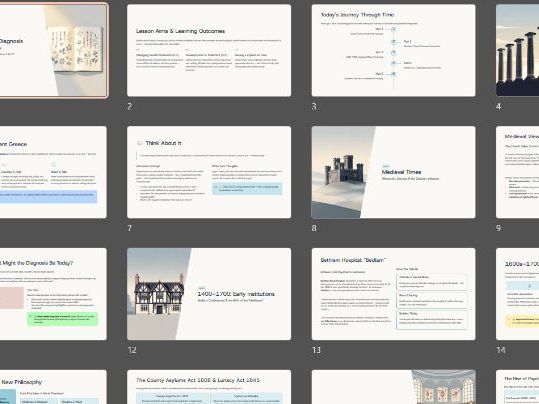Screen dimensions: 539x404
Task: Choose the 1600s–1700s slide thumbnail
Action: click(517, 294)
